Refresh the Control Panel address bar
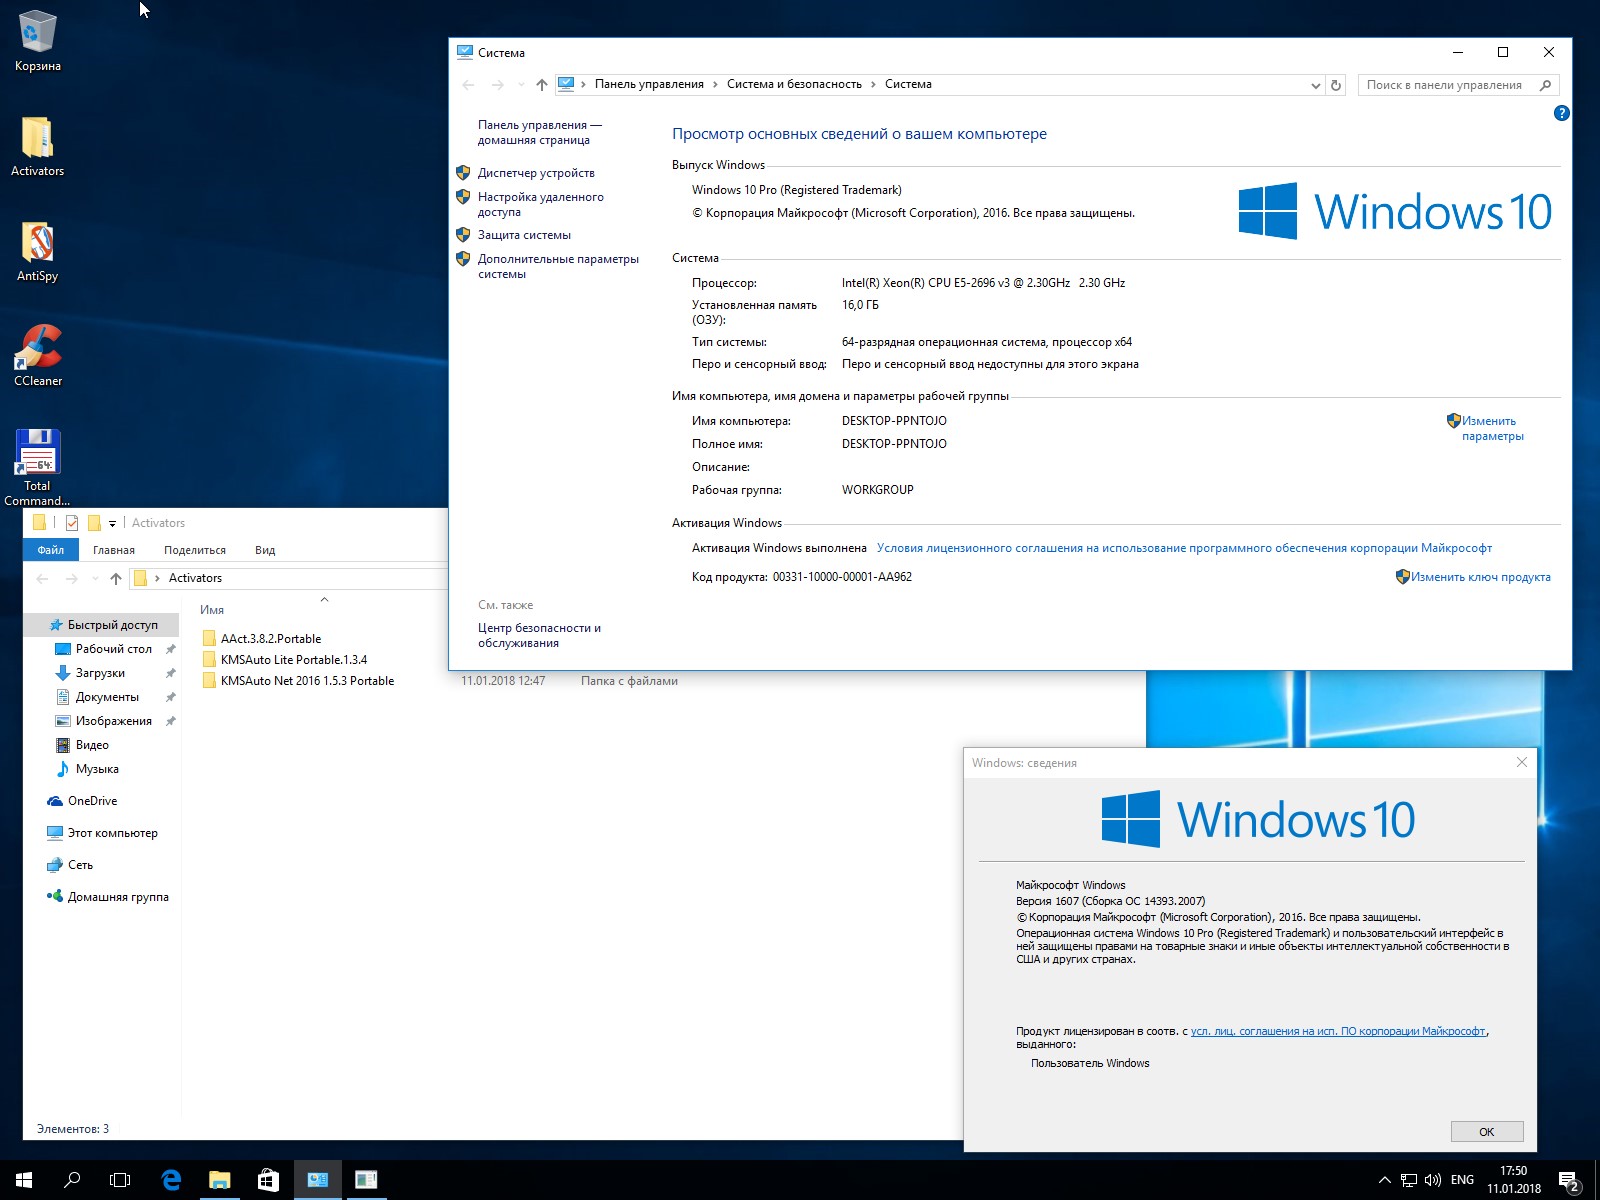Image resolution: width=1600 pixels, height=1200 pixels. pos(1336,85)
